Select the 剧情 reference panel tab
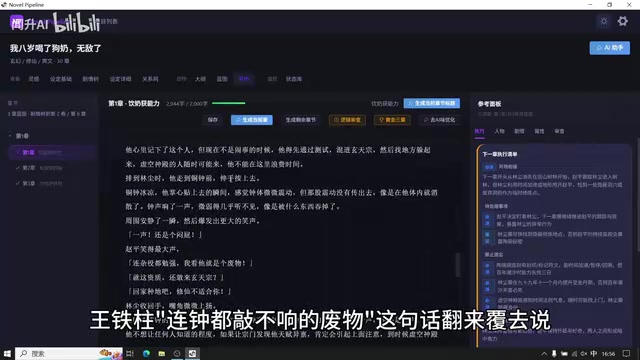Screen dimensions: 640x360 (519, 131)
